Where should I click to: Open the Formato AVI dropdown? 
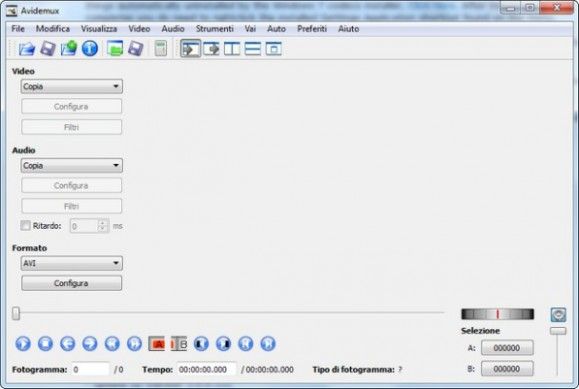pyautogui.click(x=72, y=263)
